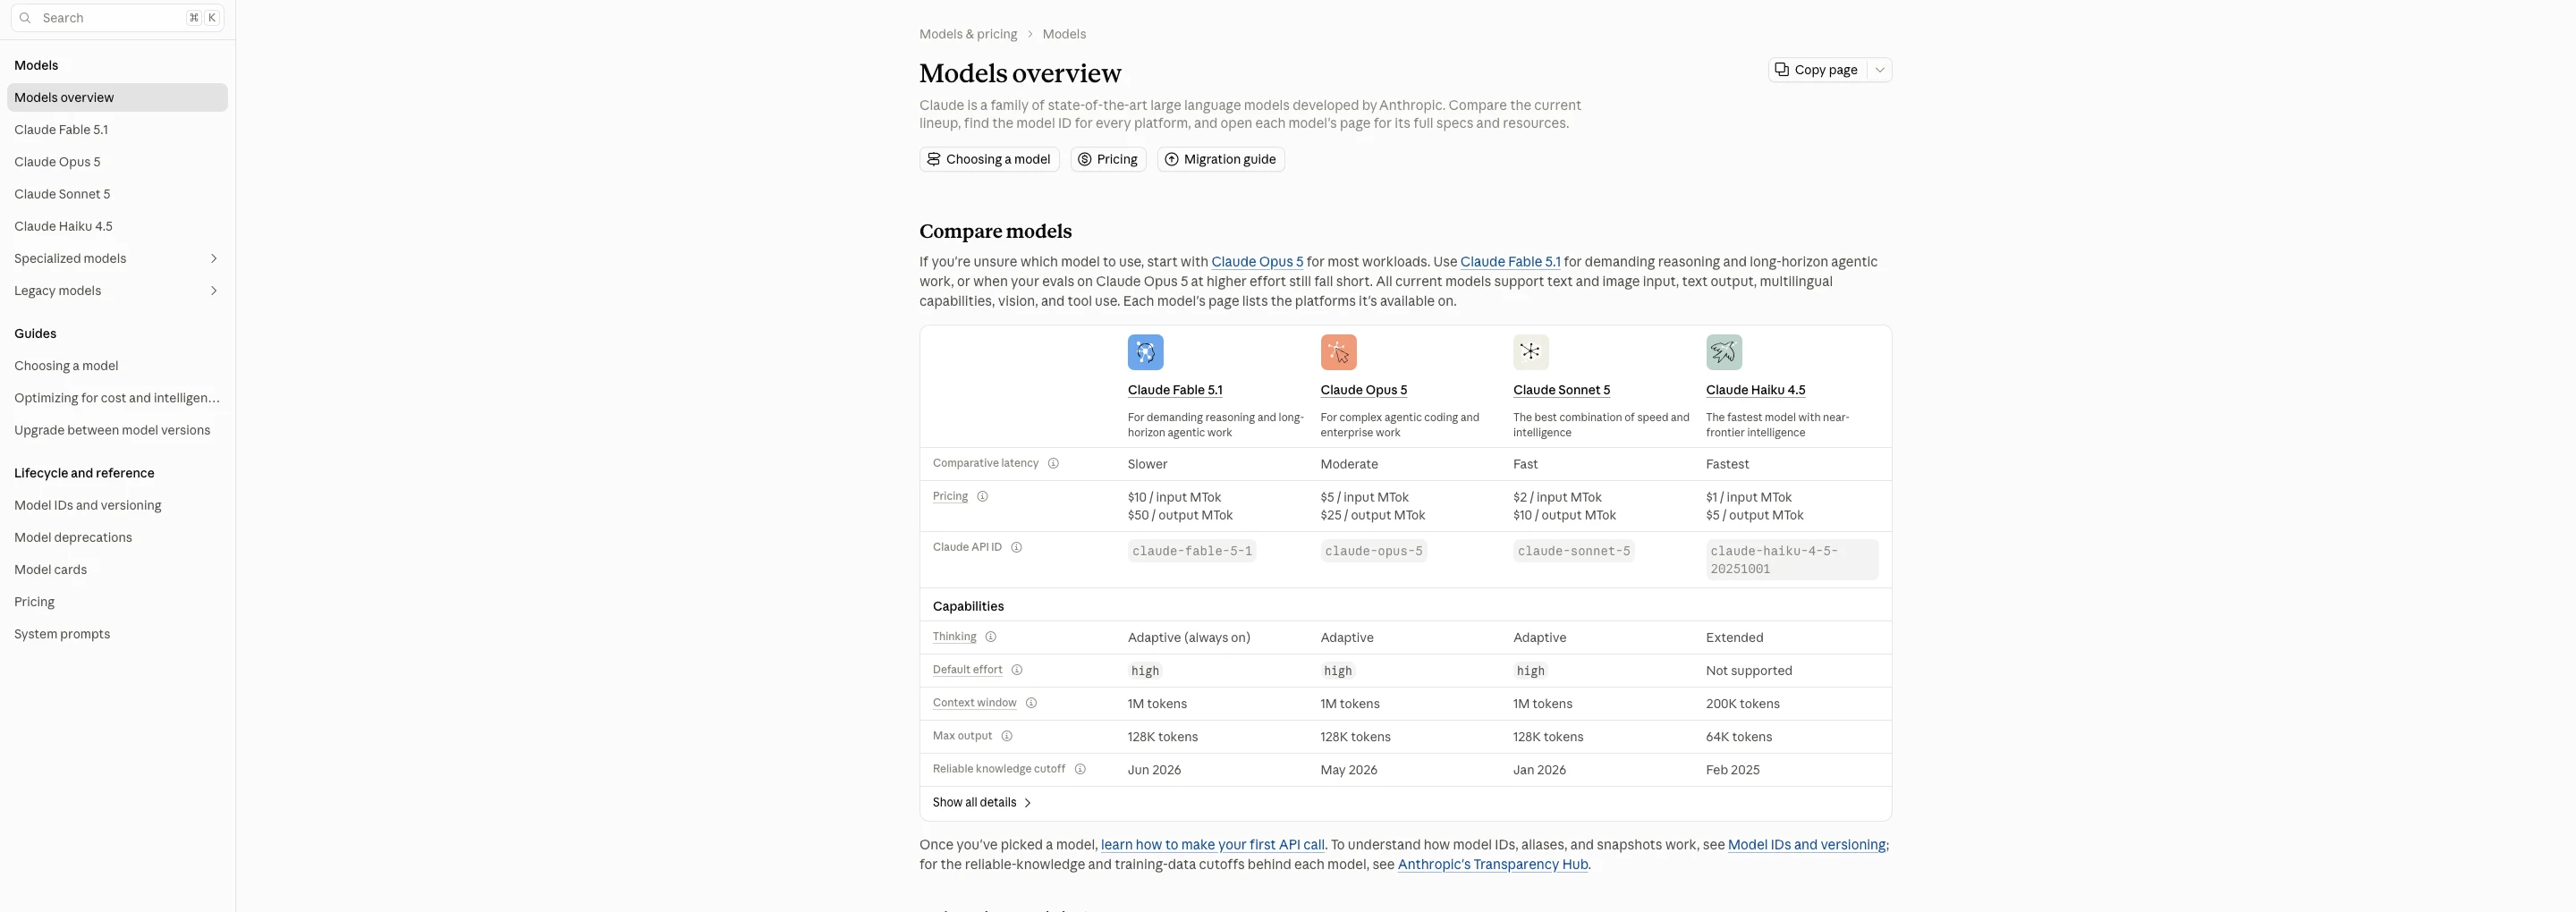The height and width of the screenshot is (912, 2576).
Task: Copy the claude-opus-5 API ID
Action: point(1373,551)
